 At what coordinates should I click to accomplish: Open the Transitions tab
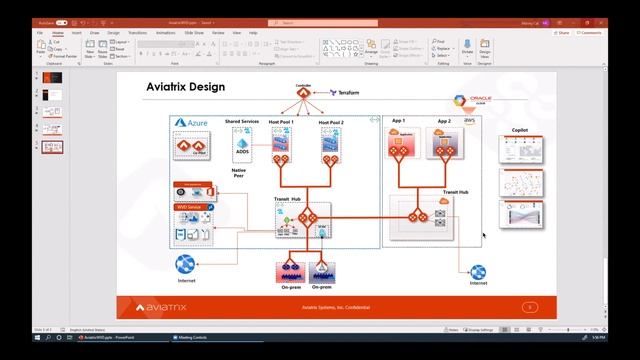point(137,33)
